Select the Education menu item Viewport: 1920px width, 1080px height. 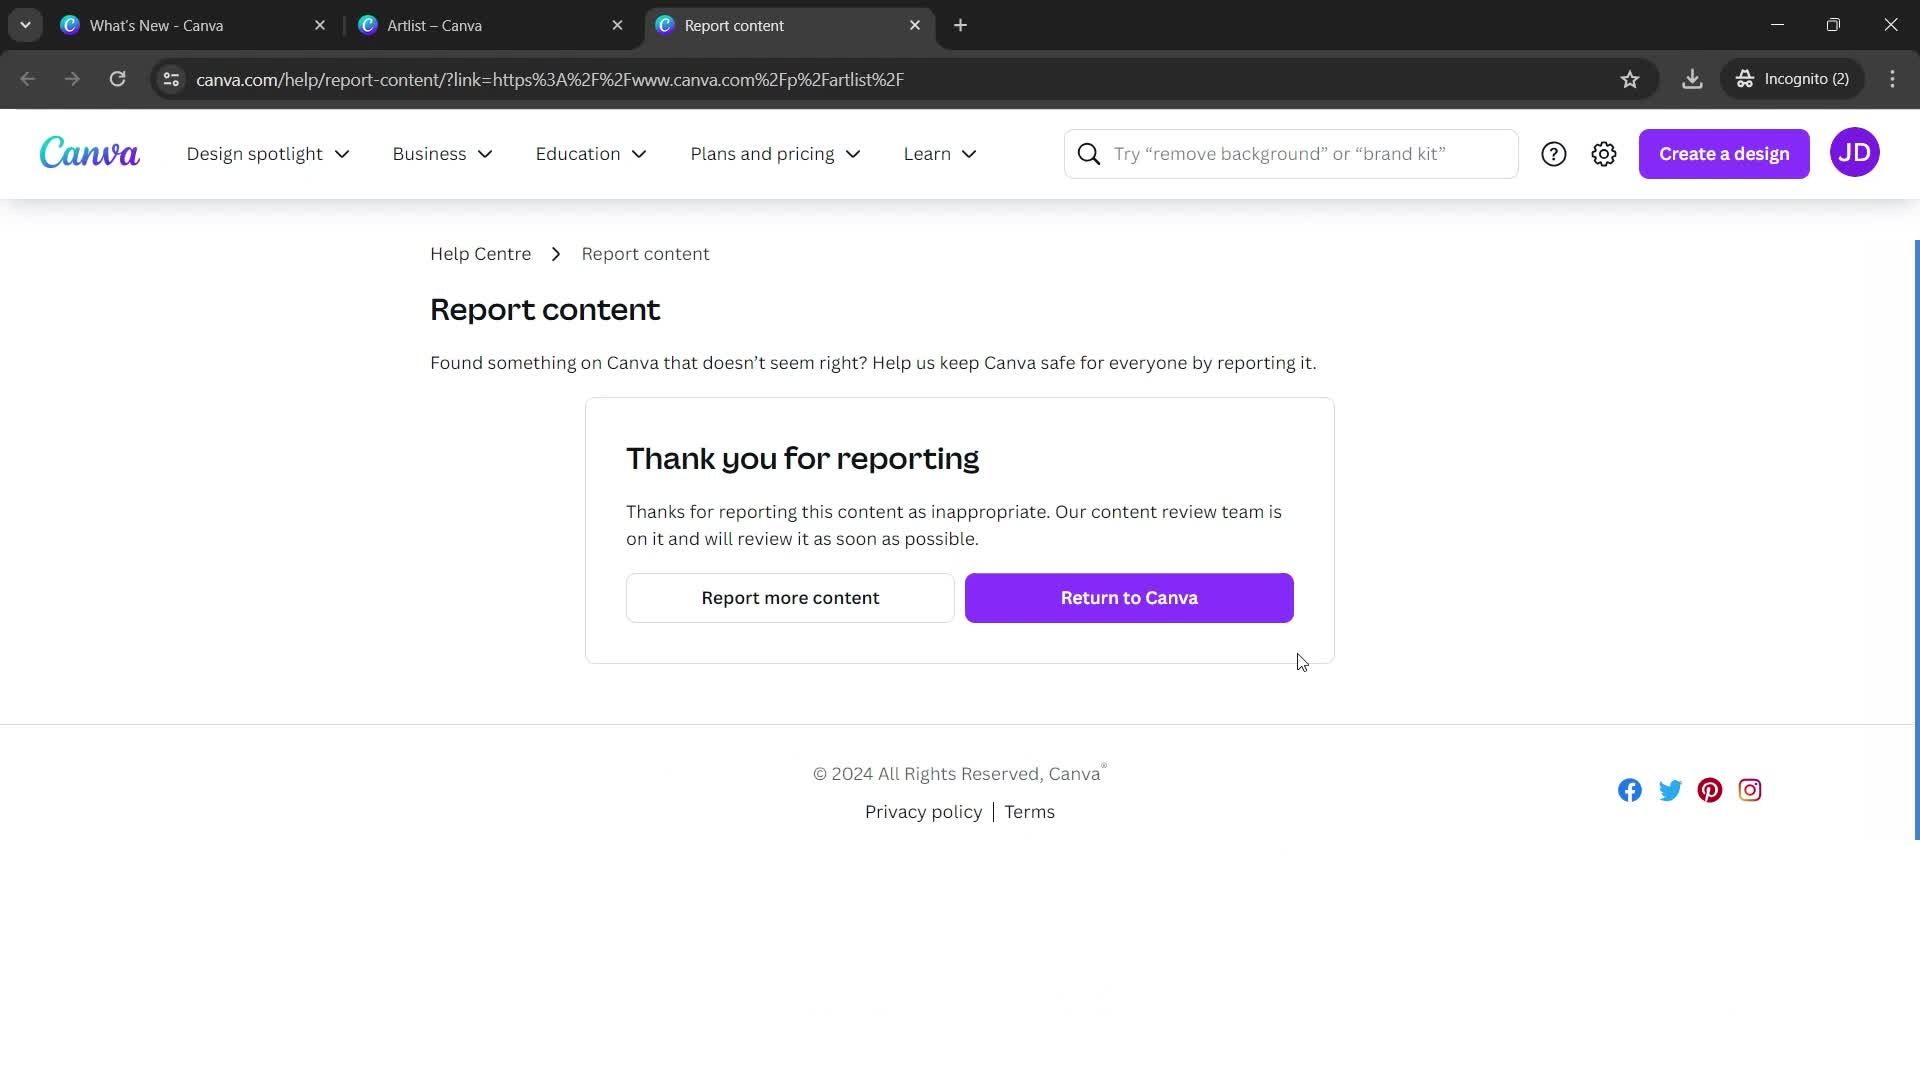(591, 153)
